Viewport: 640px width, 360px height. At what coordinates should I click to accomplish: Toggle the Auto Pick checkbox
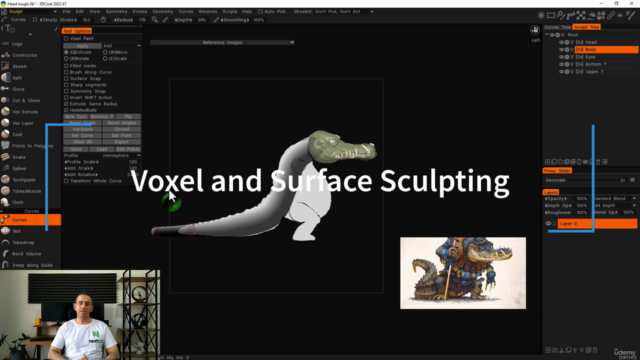point(260,12)
